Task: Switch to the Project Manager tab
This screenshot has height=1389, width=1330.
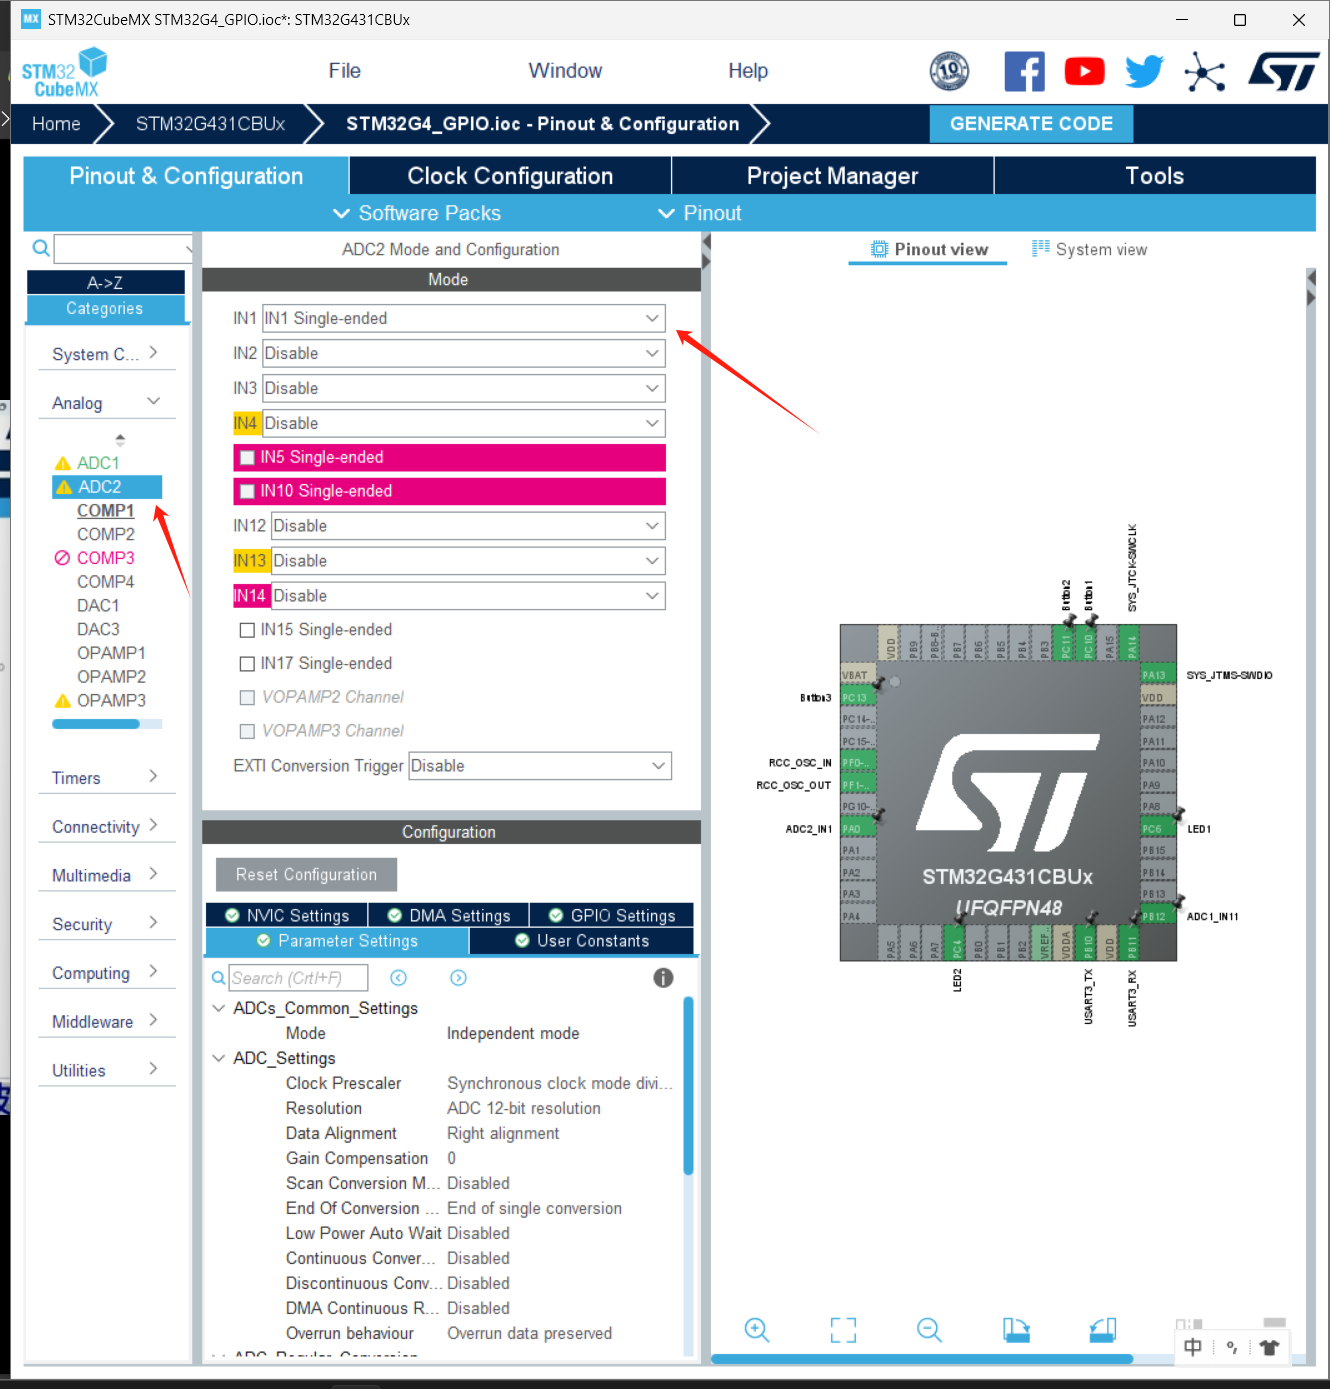Action: pos(832,176)
